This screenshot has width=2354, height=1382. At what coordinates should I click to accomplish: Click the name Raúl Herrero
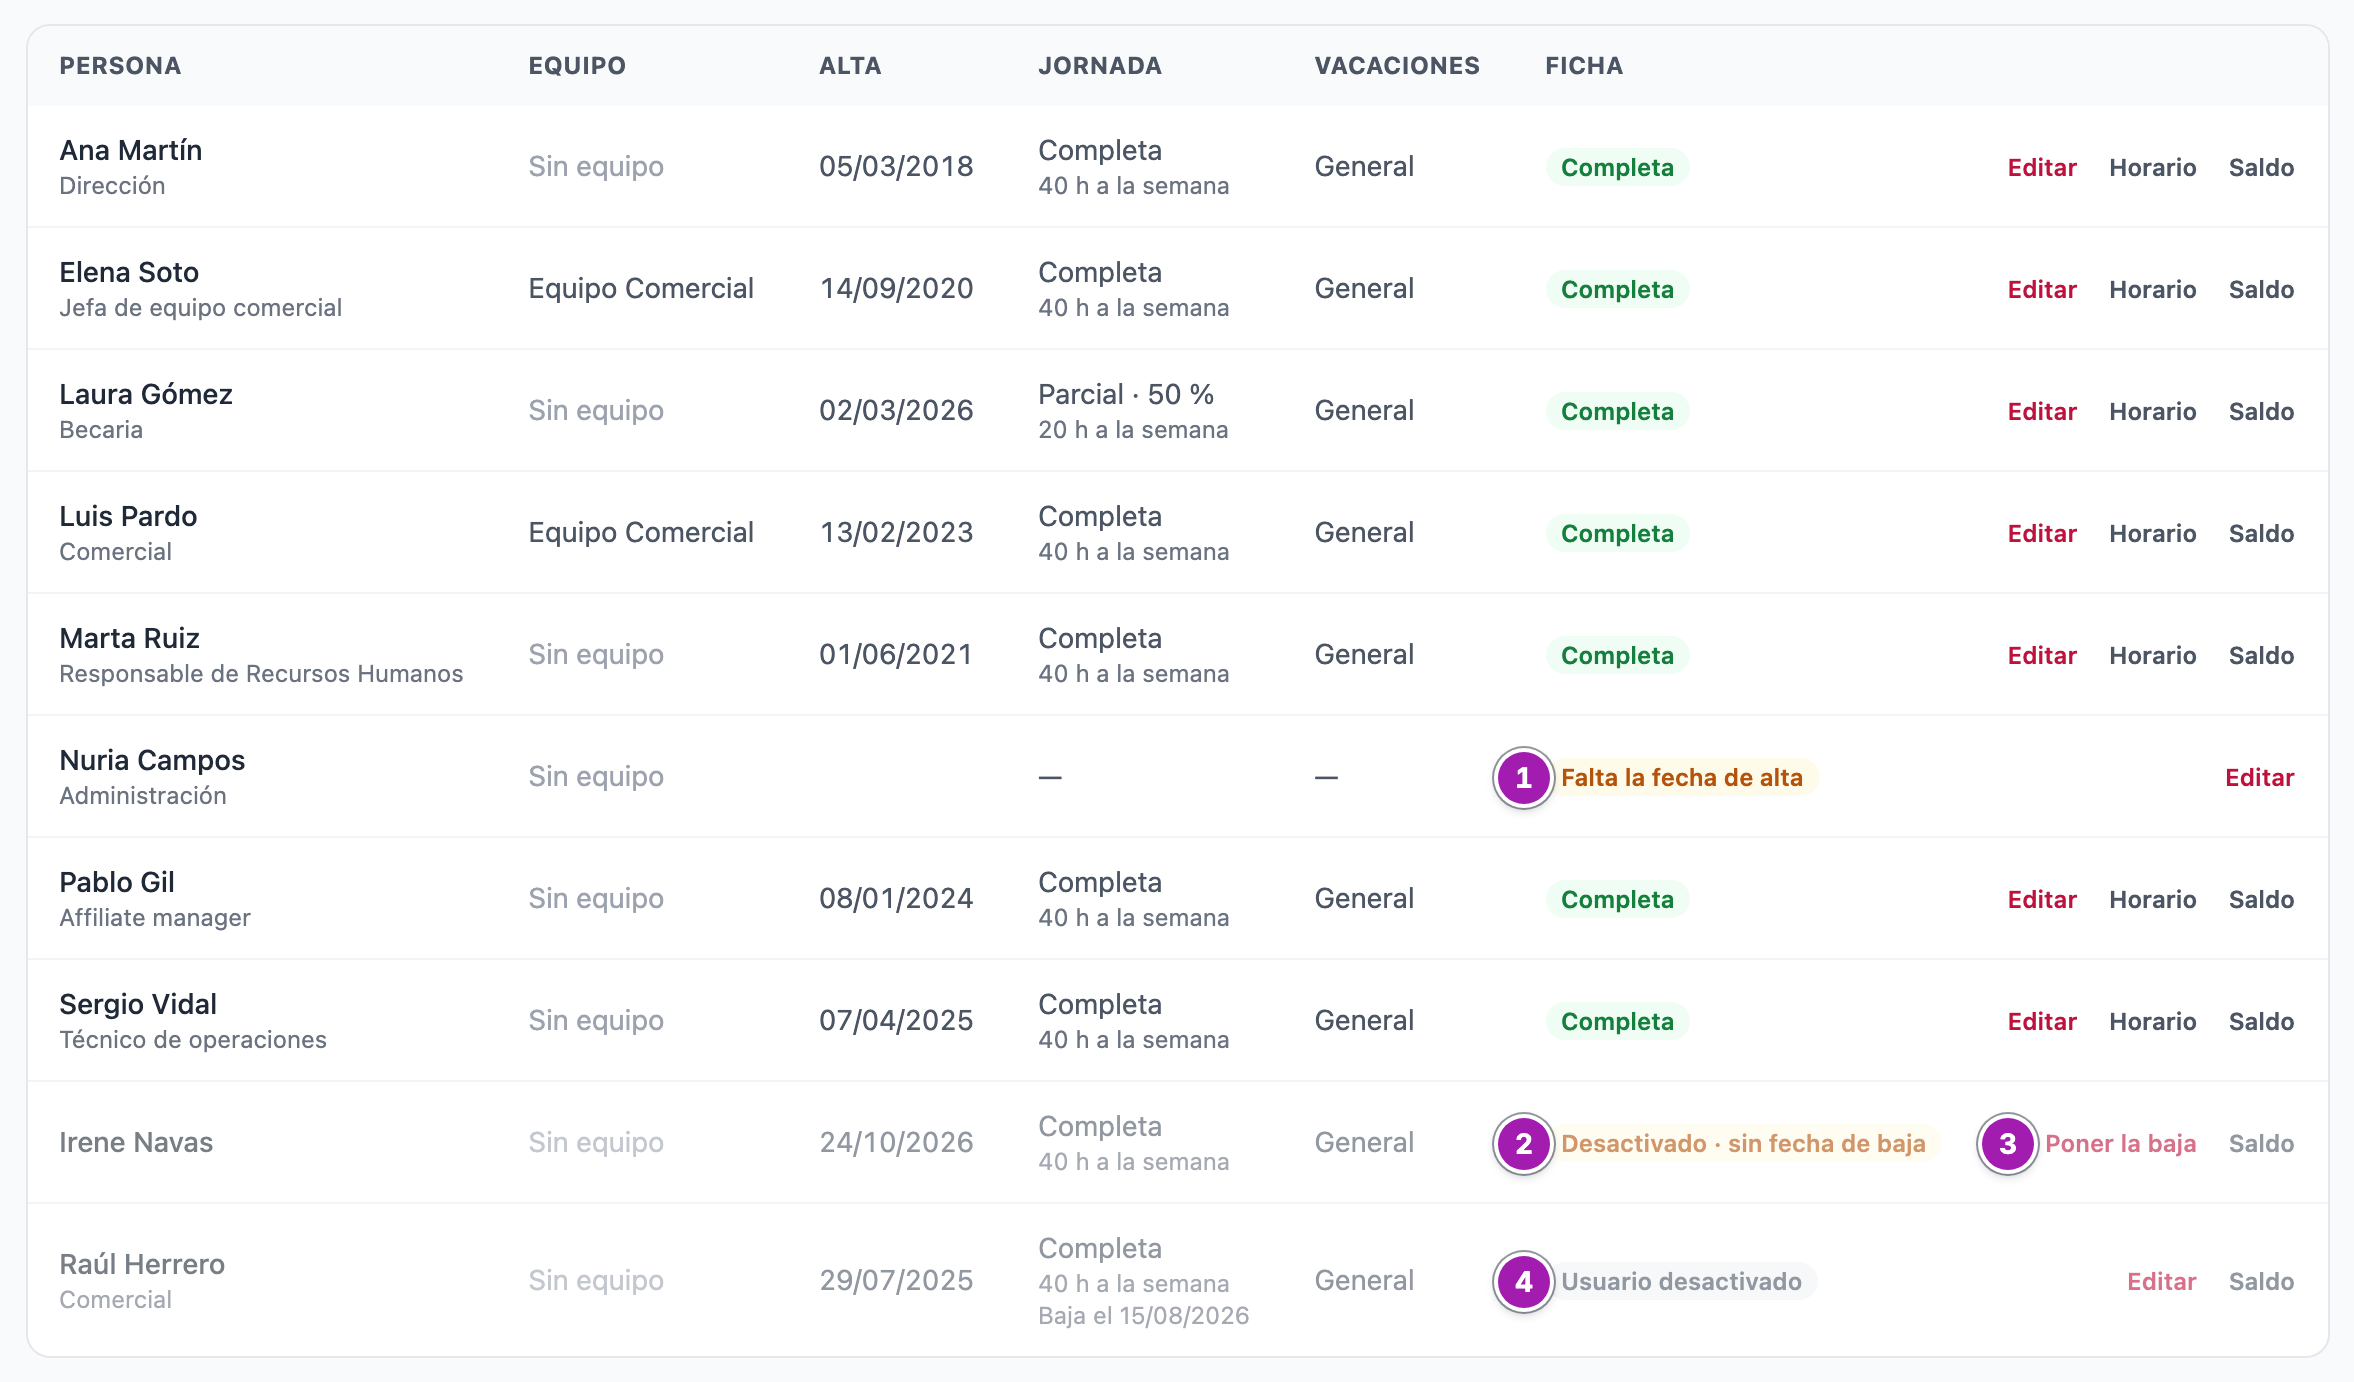(142, 1264)
